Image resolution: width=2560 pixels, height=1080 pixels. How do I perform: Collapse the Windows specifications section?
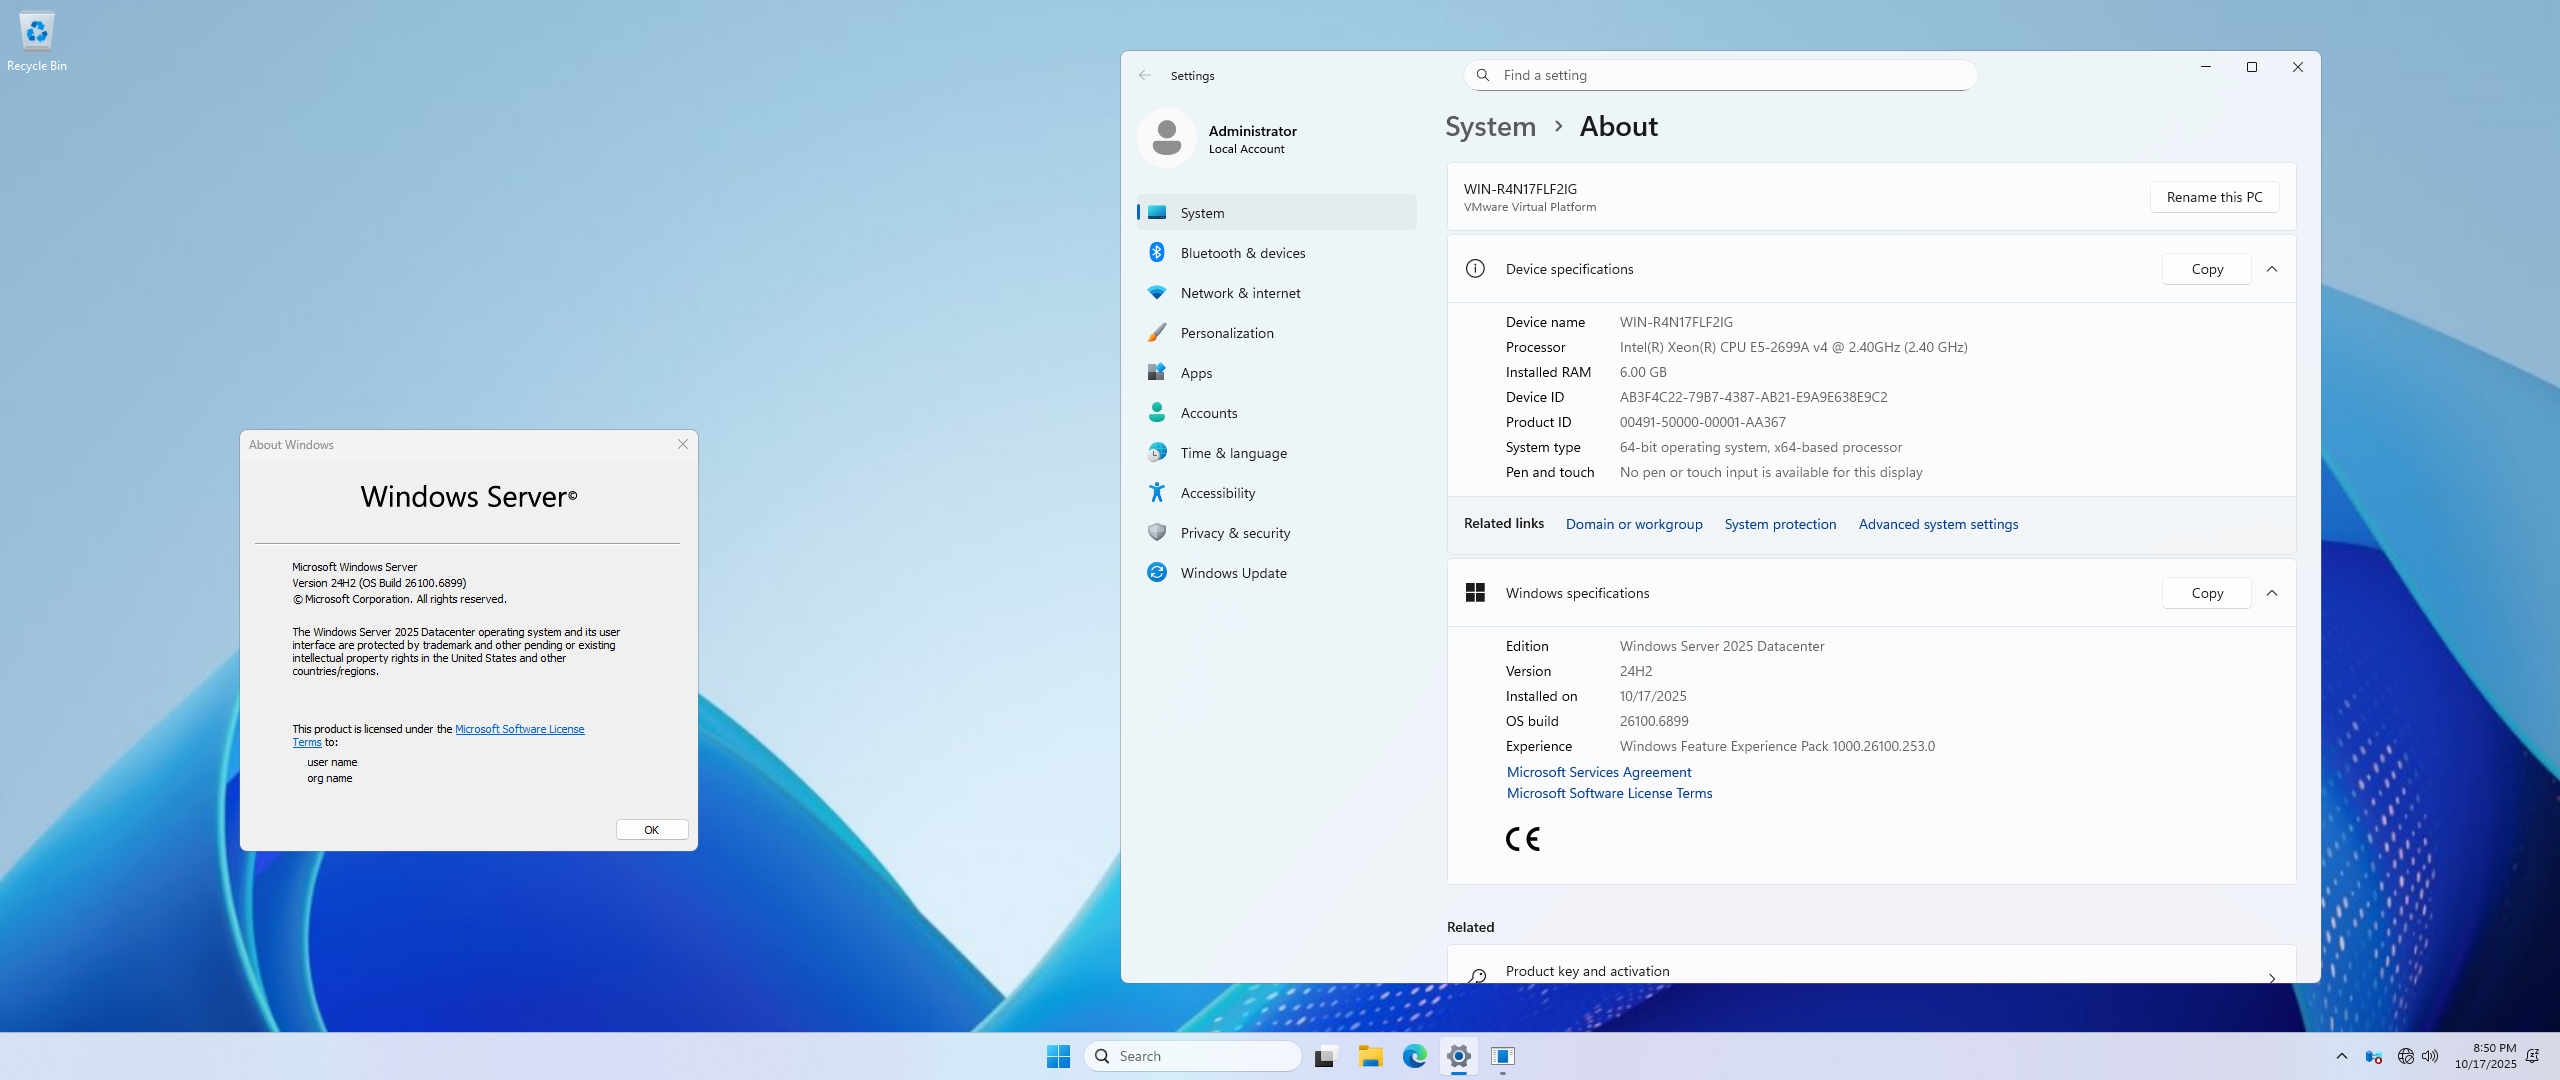point(2272,593)
